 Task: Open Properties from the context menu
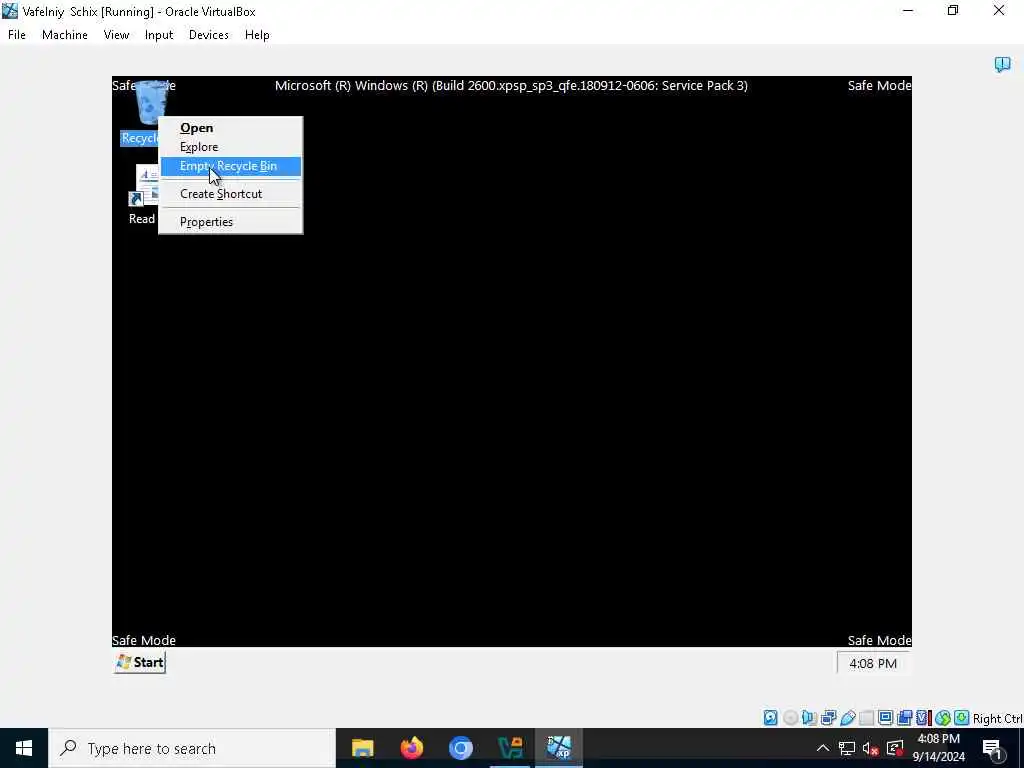(231, 222)
